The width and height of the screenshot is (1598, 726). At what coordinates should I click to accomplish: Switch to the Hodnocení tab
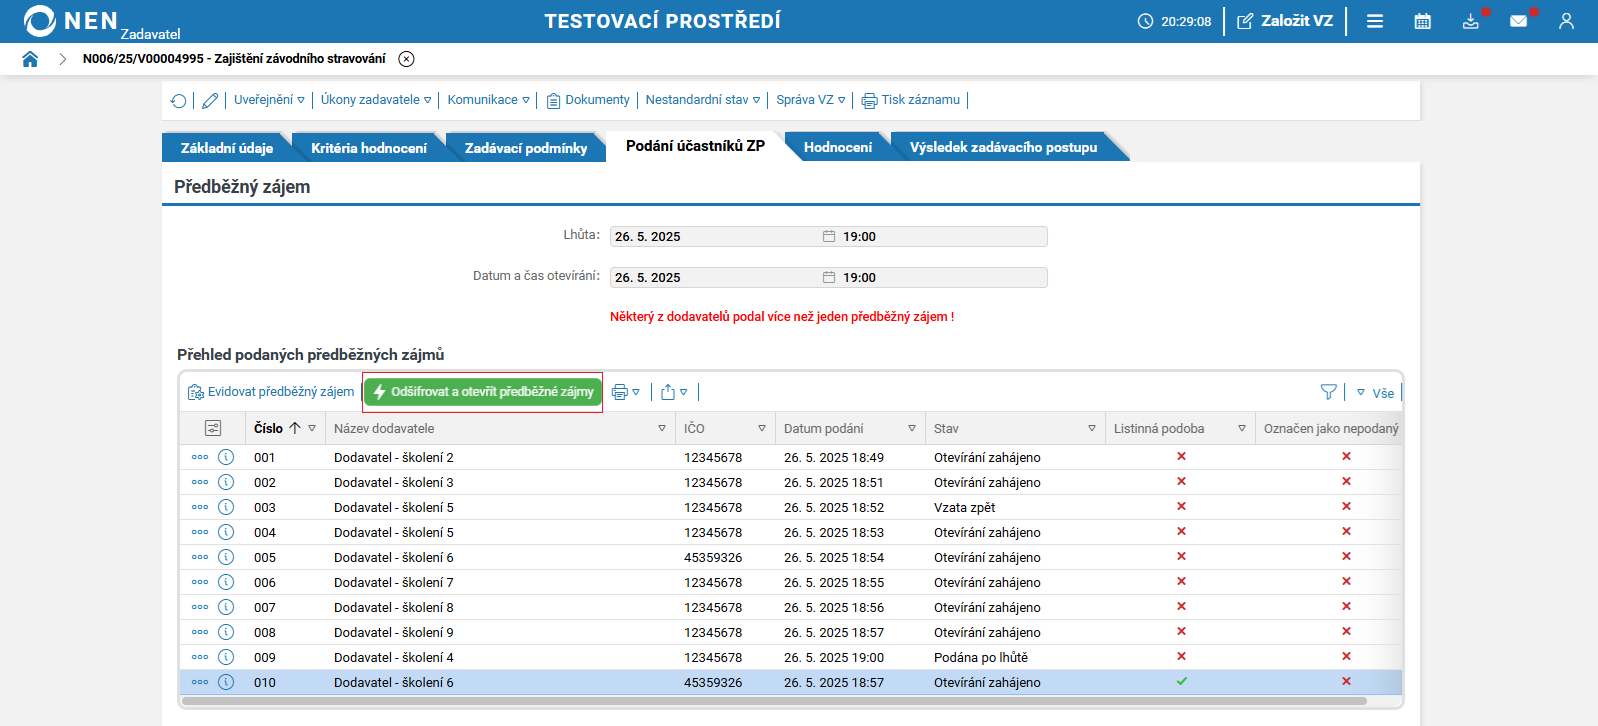pyautogui.click(x=837, y=147)
